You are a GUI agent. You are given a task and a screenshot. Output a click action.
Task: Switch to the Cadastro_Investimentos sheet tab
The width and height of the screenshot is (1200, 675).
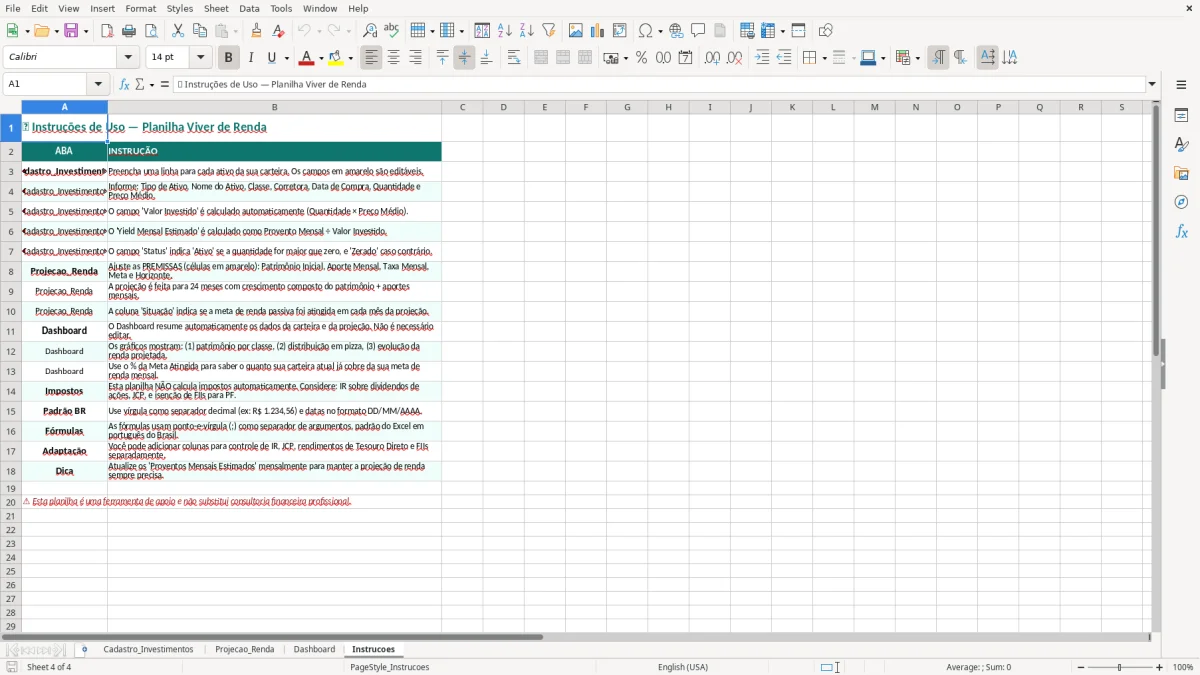click(x=148, y=649)
